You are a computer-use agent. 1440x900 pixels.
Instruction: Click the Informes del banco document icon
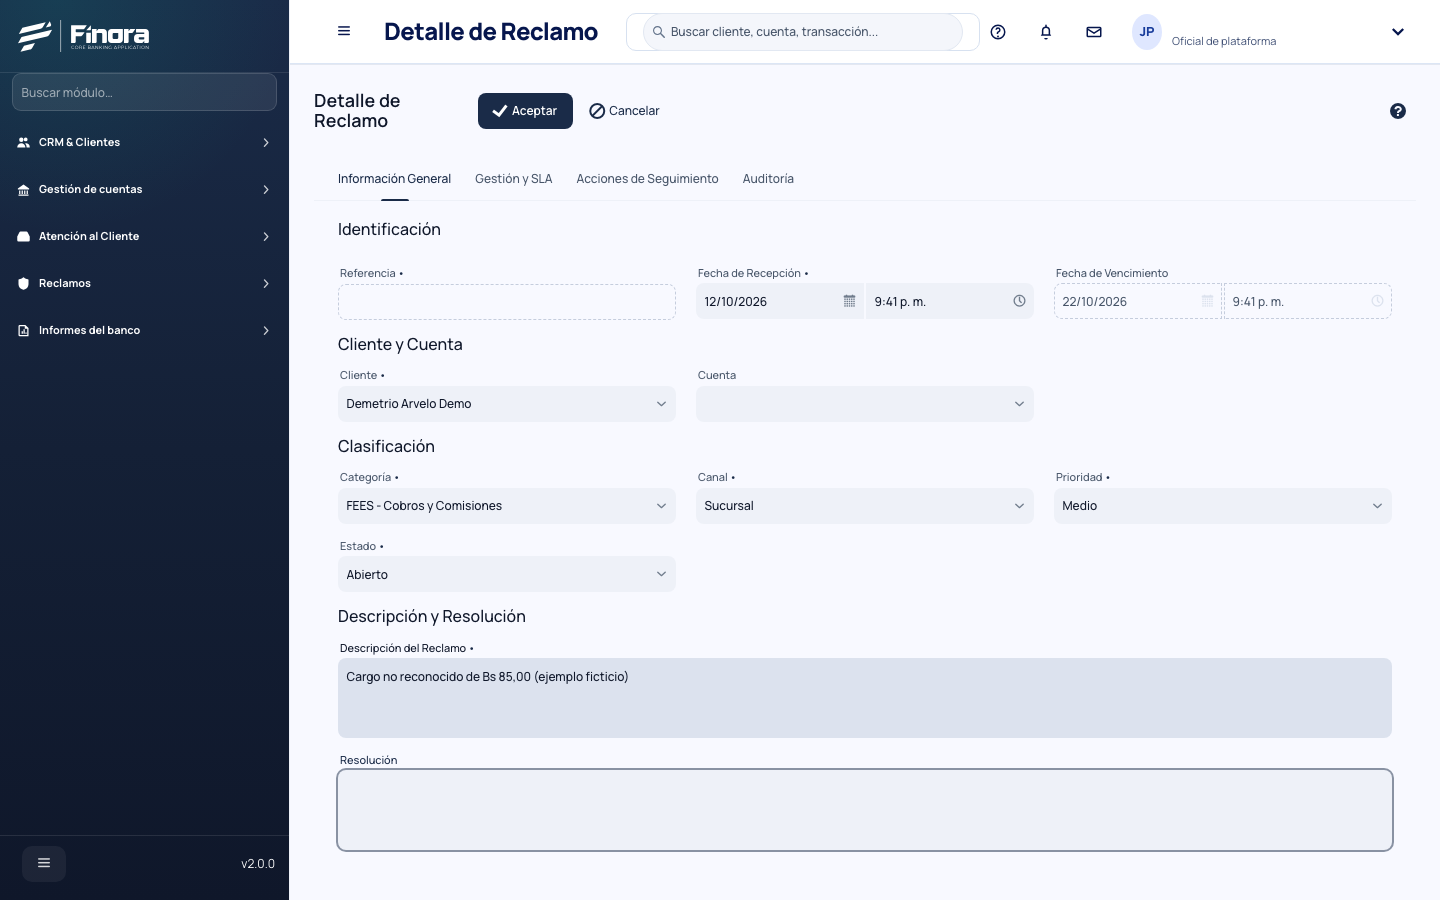click(24, 331)
